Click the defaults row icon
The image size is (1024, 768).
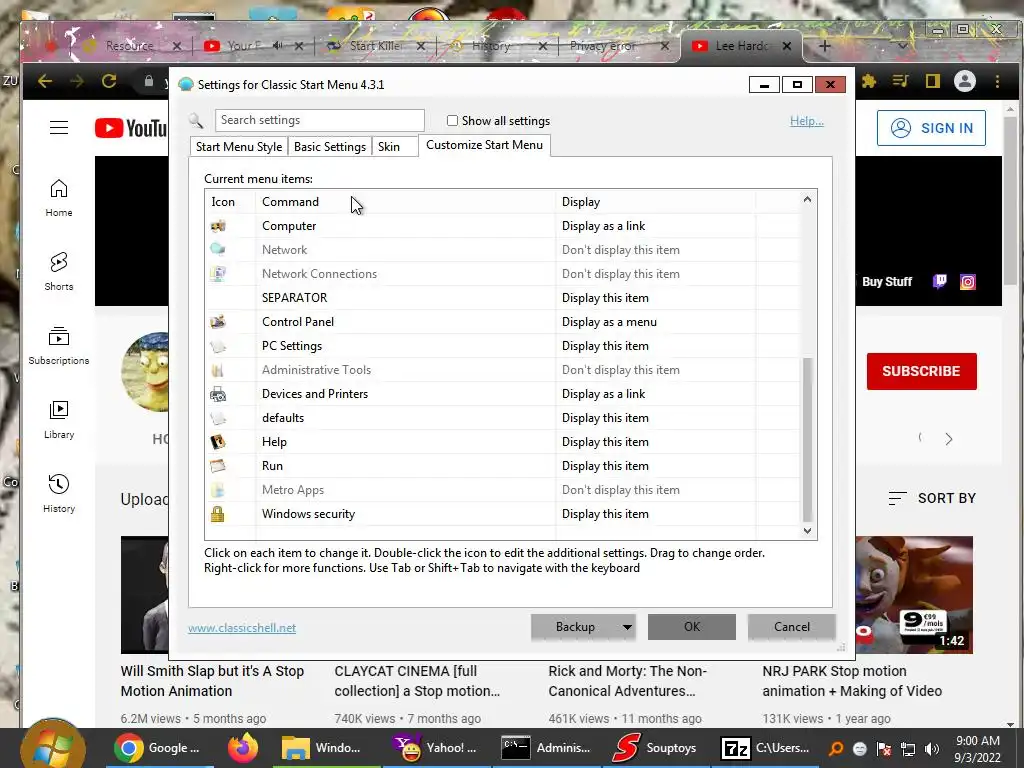tap(218, 418)
